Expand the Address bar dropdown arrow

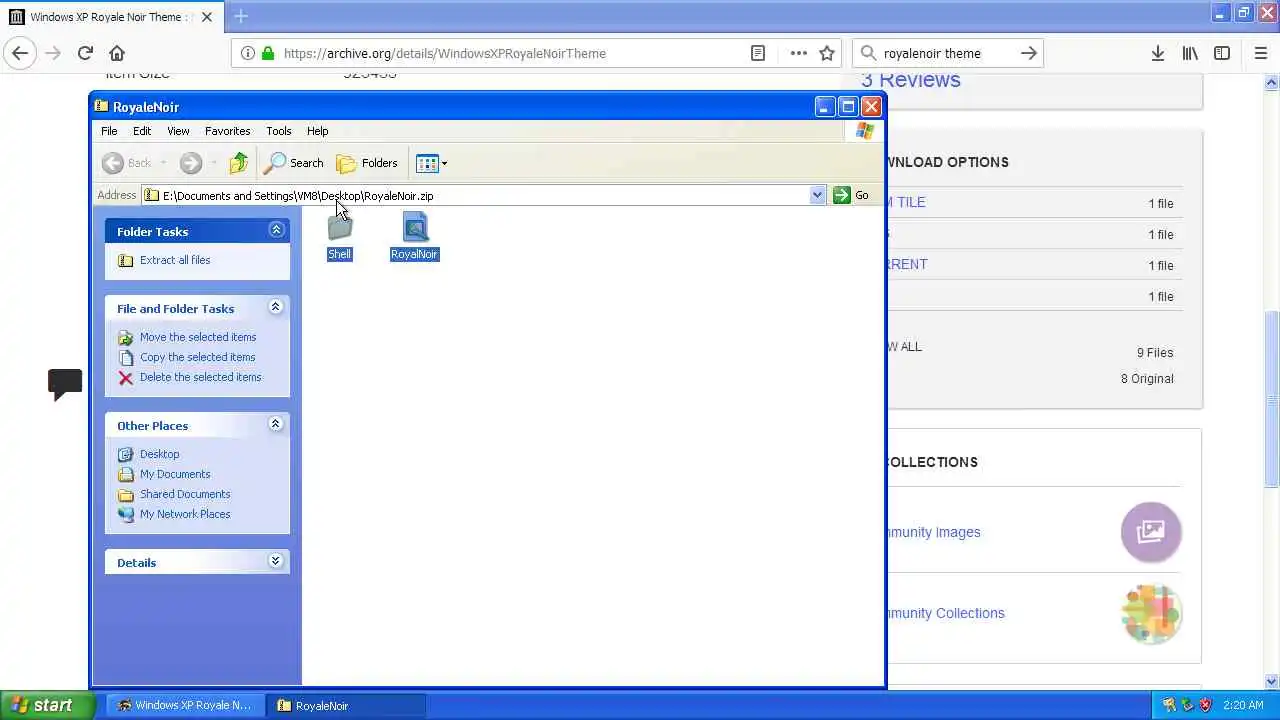(817, 195)
